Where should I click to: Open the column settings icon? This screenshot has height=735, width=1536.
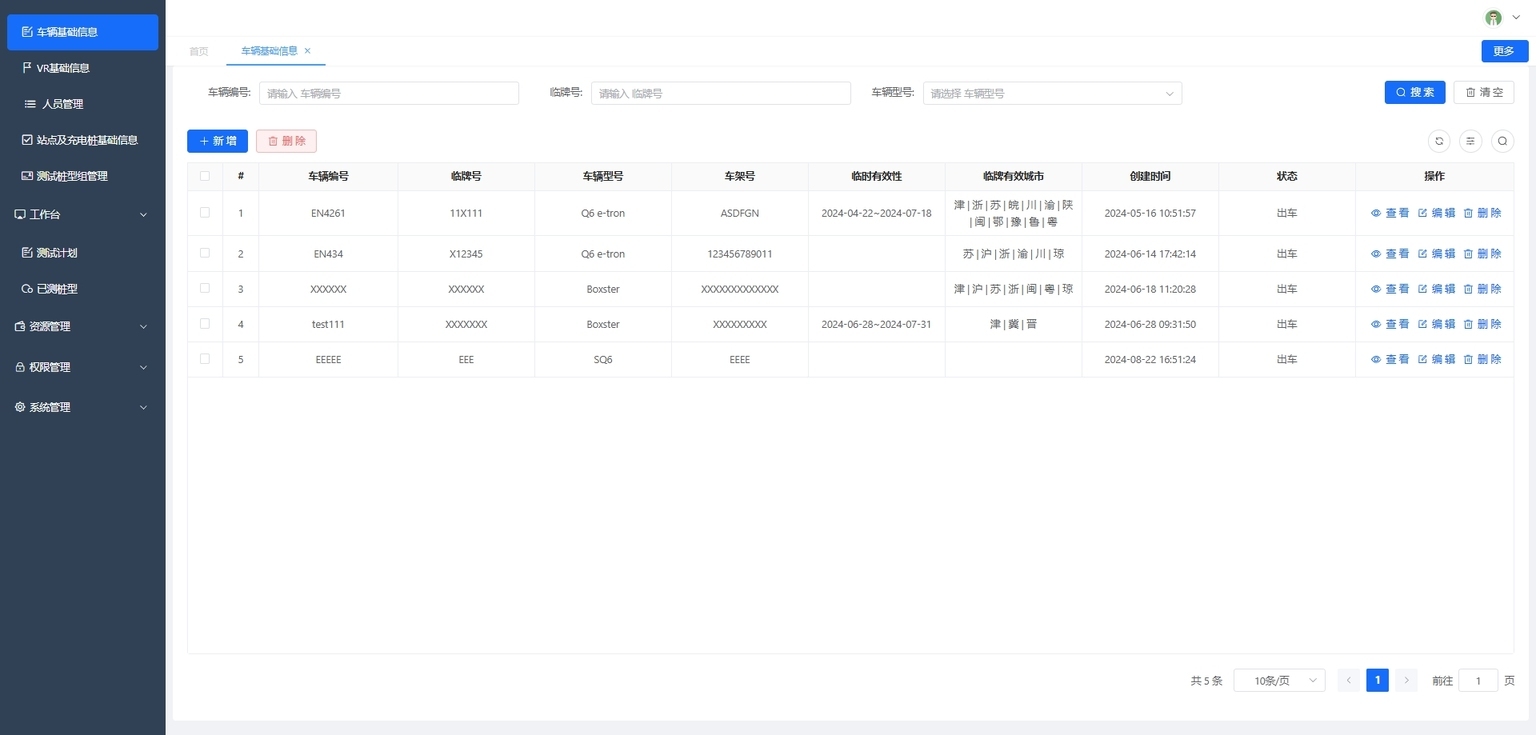click(x=1471, y=141)
